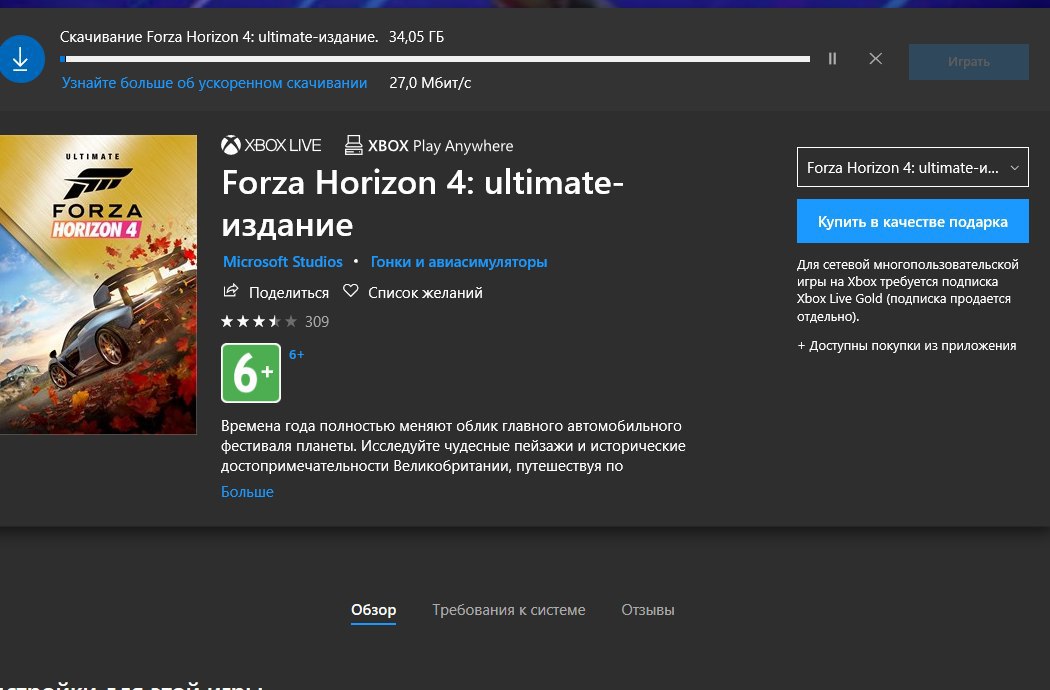1050x690 pixels.
Task: Click the small blue 6+ link
Action: pos(296,355)
